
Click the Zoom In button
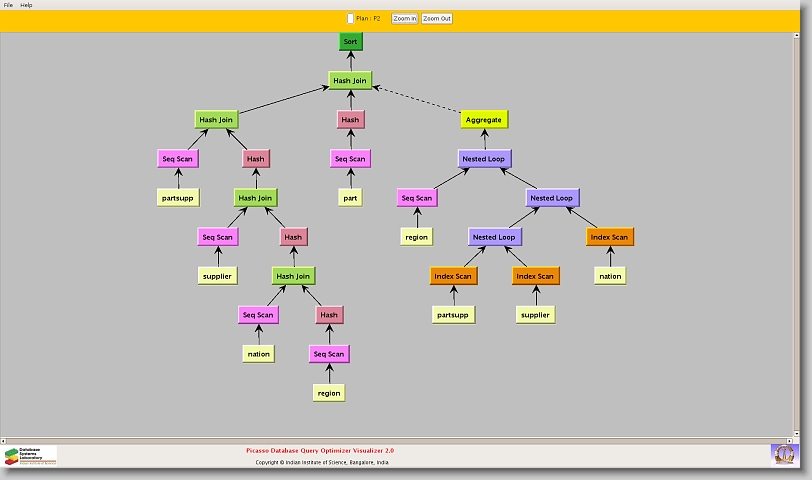click(404, 18)
